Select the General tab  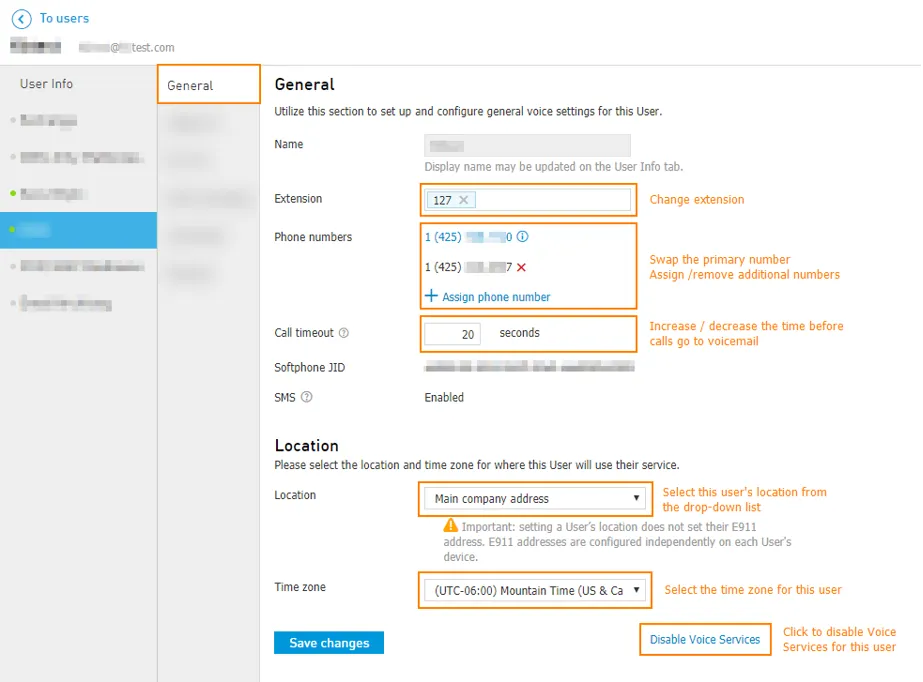pos(208,85)
